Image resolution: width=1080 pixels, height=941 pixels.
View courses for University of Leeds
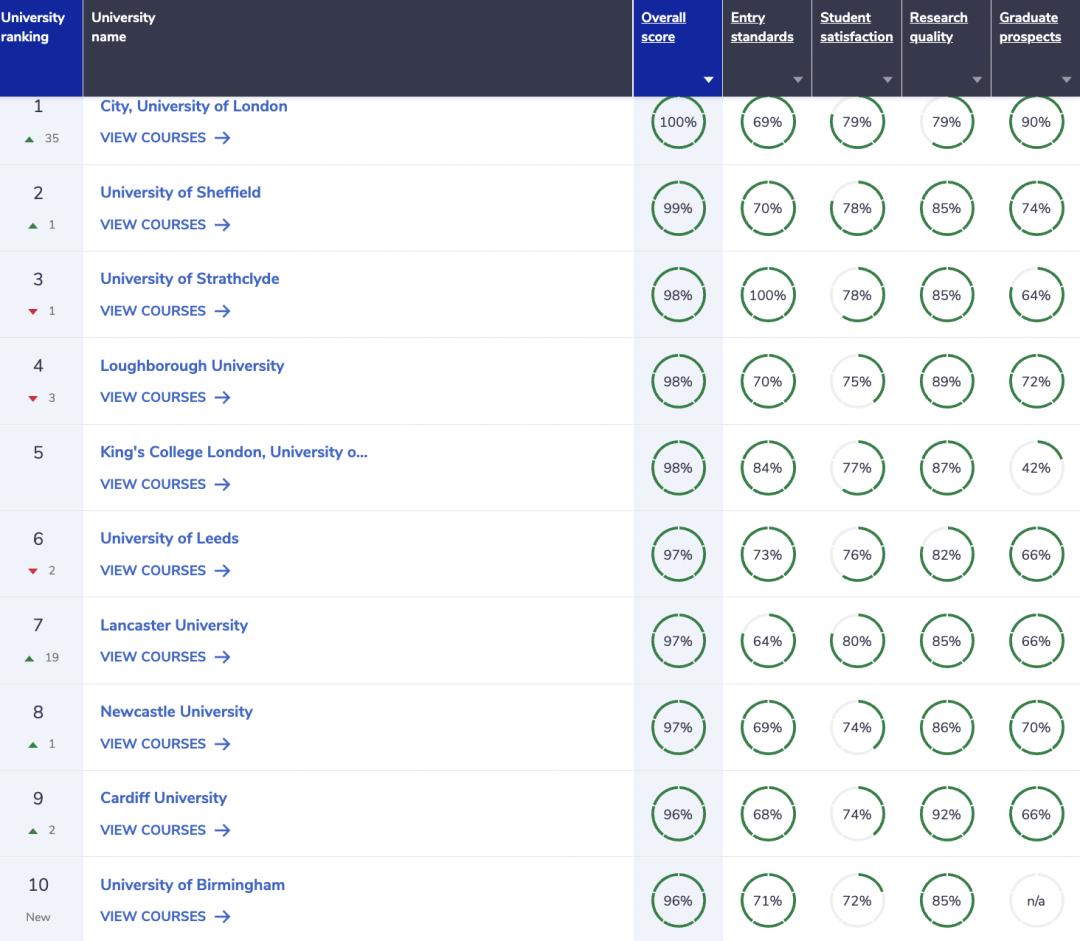[x=153, y=570]
